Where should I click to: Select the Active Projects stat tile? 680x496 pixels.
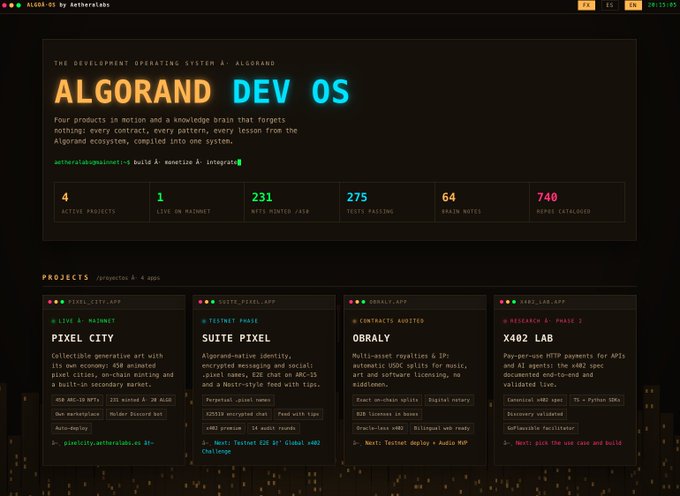pyautogui.click(x=101, y=202)
